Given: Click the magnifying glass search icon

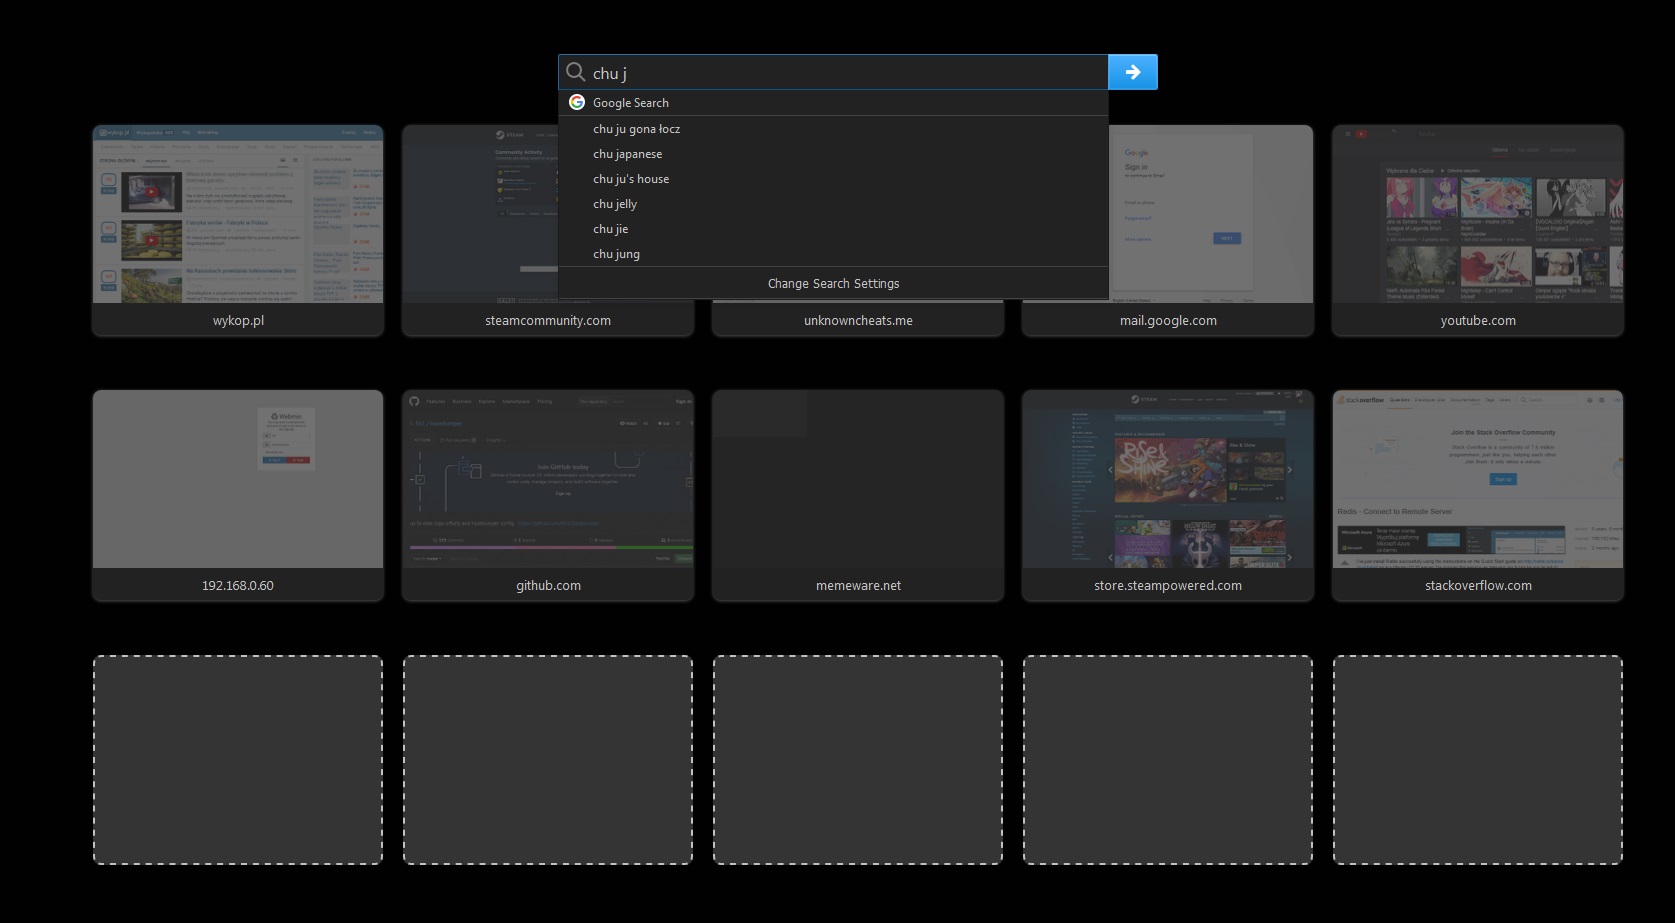Looking at the screenshot, I should click(x=575, y=72).
